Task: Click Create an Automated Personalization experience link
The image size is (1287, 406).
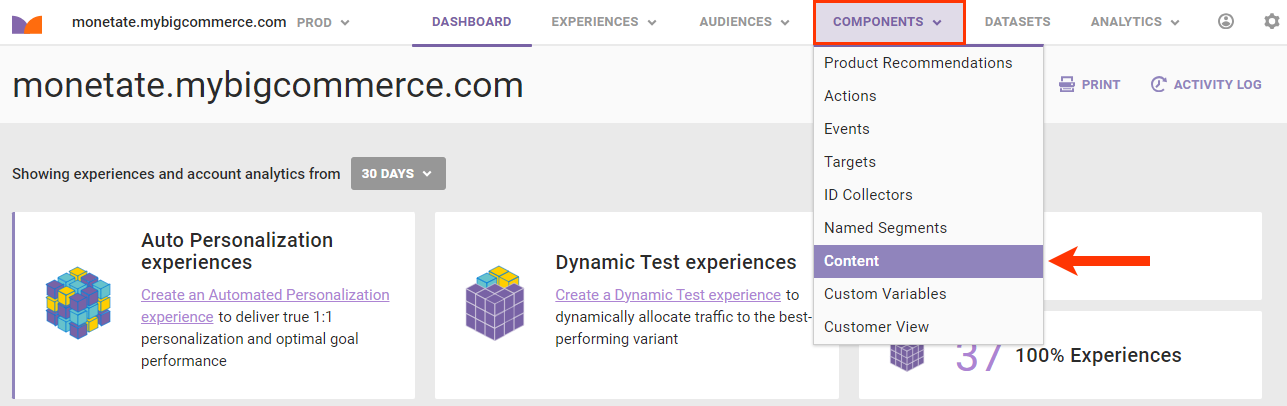Action: click(x=265, y=305)
